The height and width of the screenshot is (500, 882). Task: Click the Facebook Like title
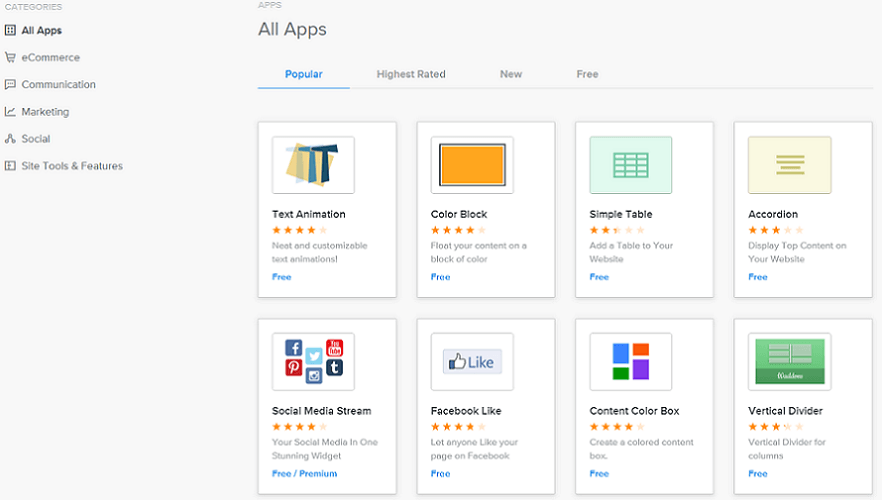tap(466, 411)
